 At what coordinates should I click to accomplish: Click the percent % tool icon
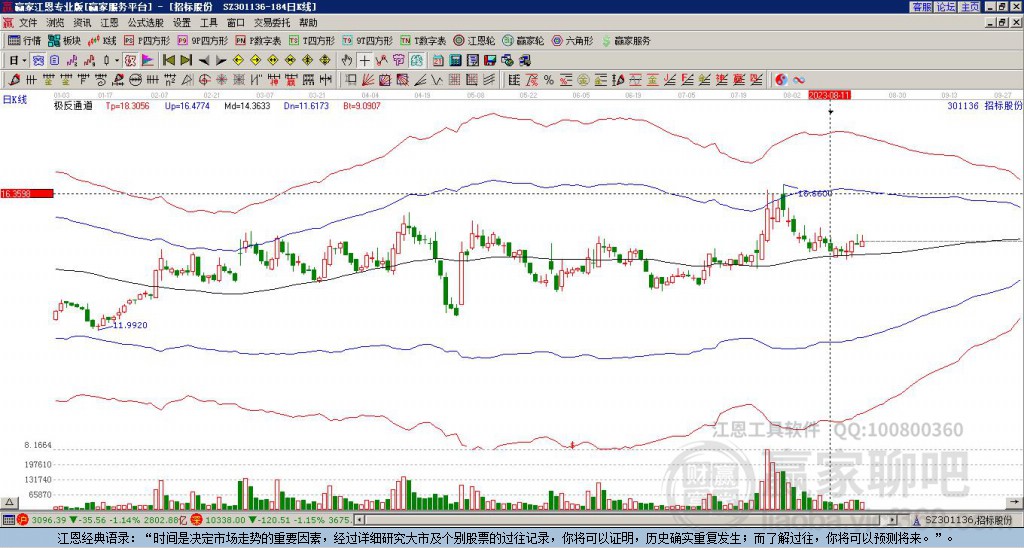(x=549, y=80)
